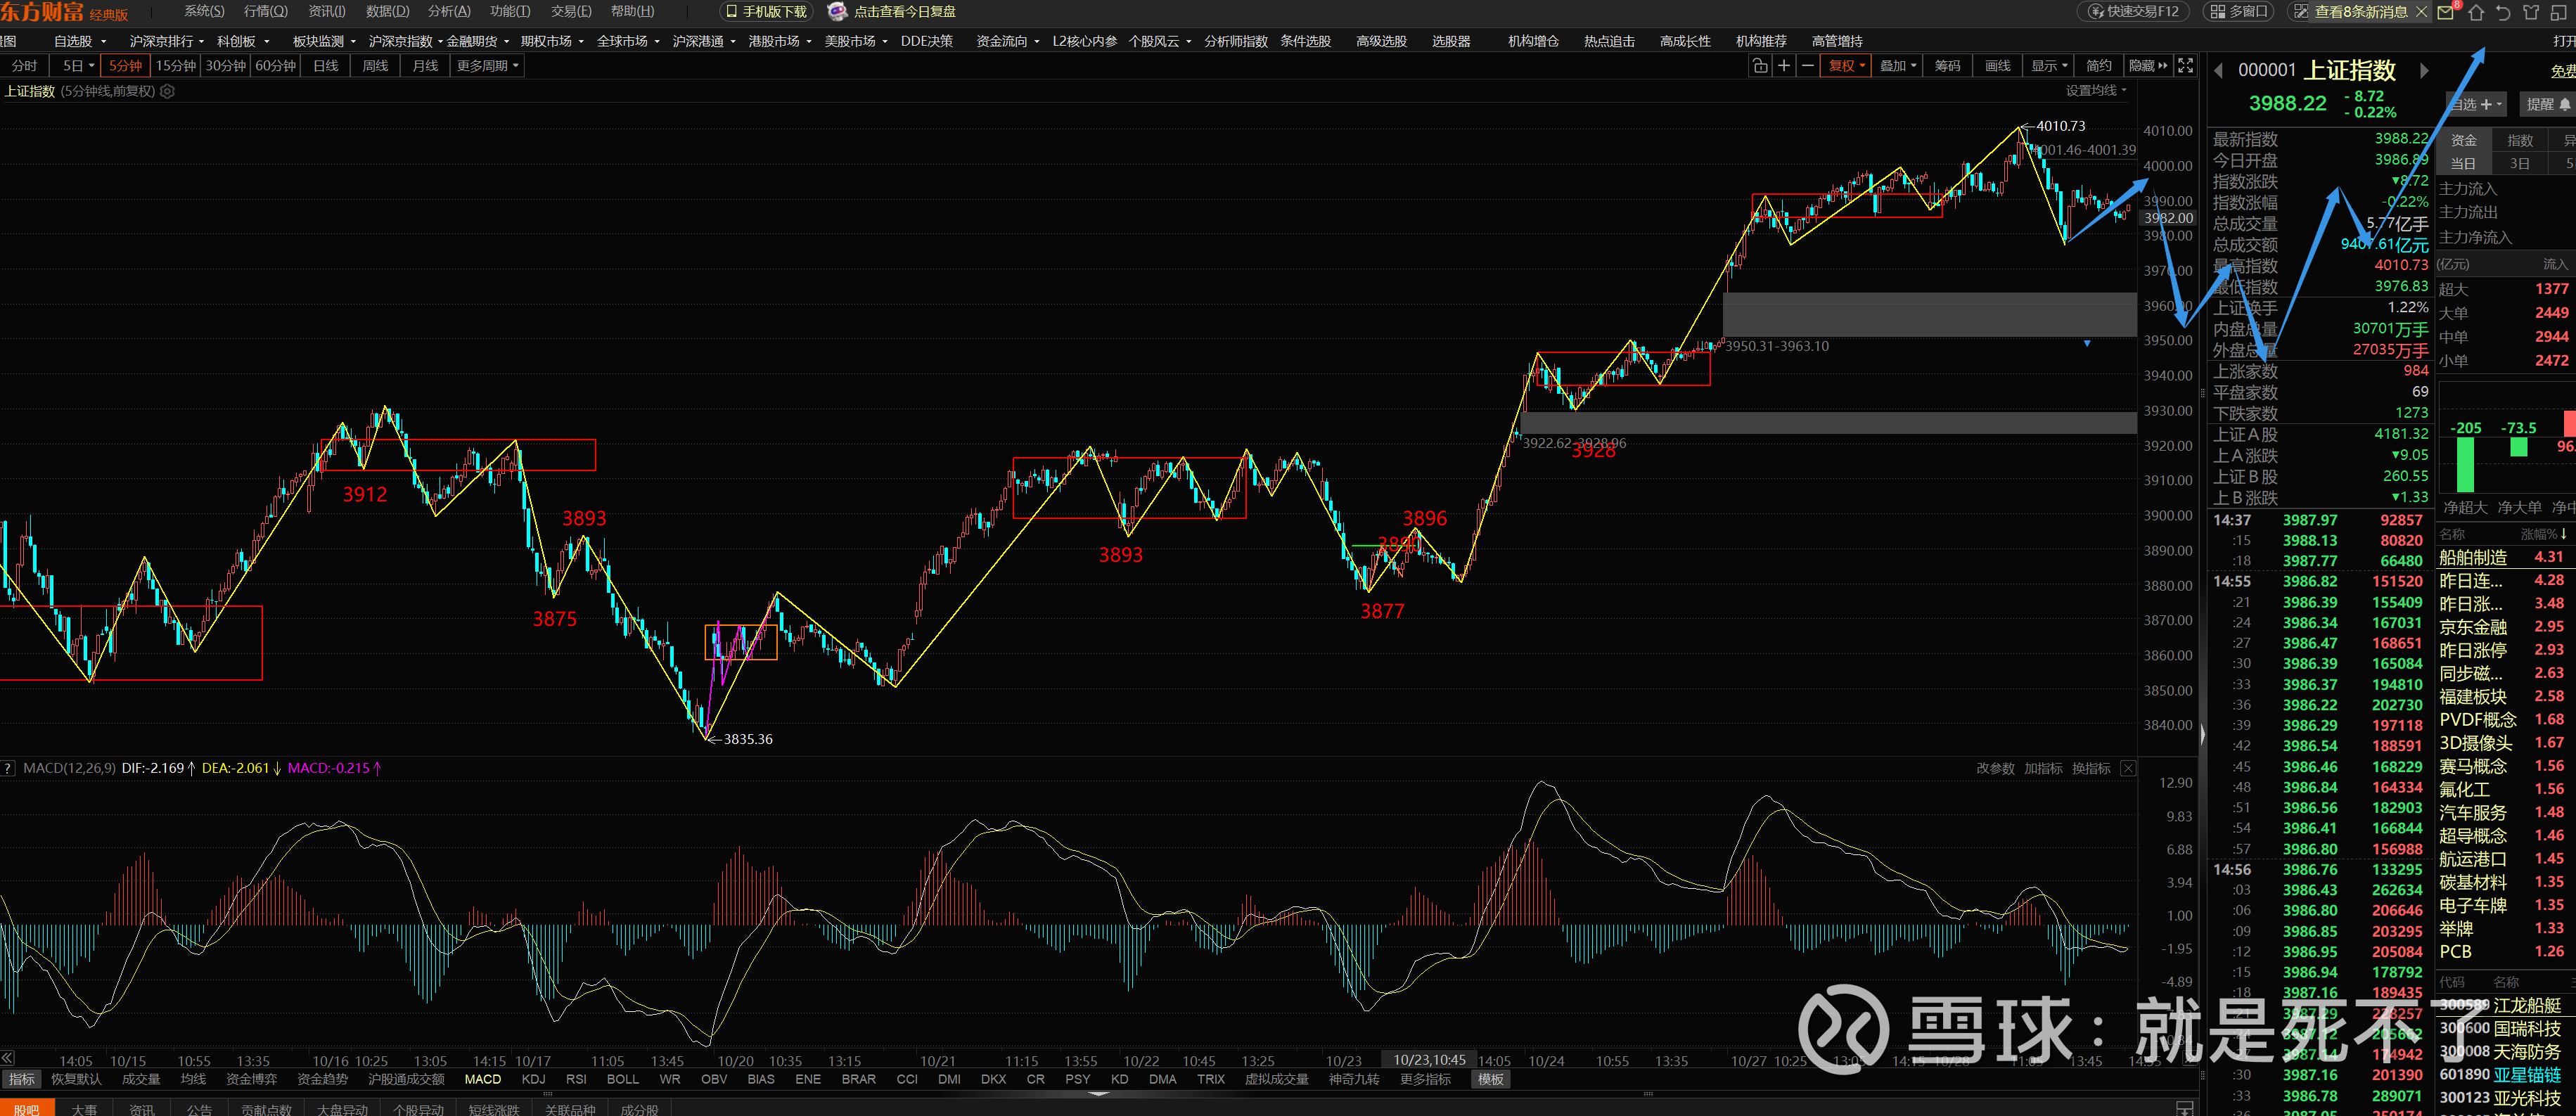Screen dimensions: 2576x1116
Task: Toggle 筹码 chip distribution display
Action: (x=1947, y=66)
